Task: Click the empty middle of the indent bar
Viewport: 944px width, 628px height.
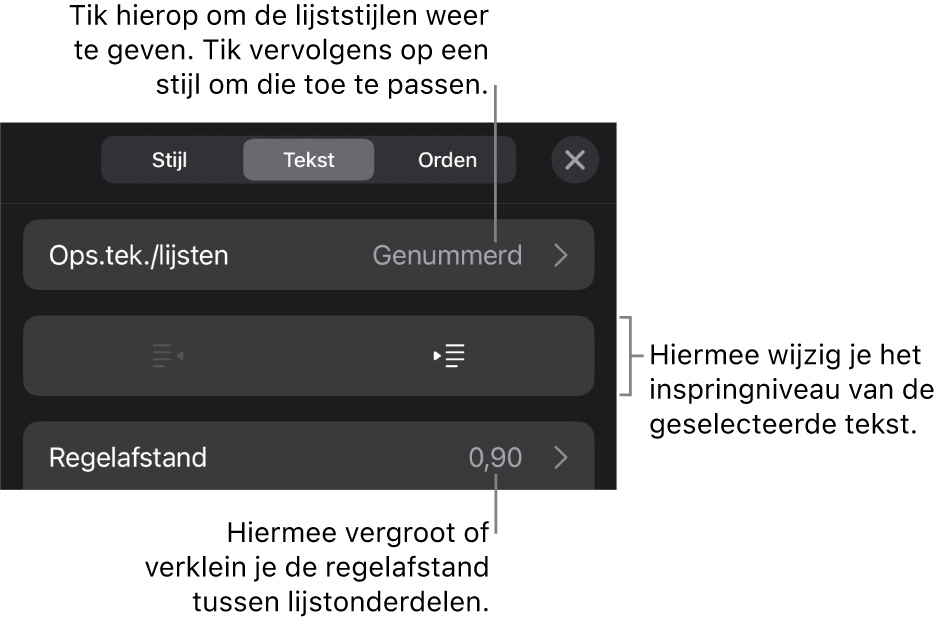Action: tap(308, 356)
